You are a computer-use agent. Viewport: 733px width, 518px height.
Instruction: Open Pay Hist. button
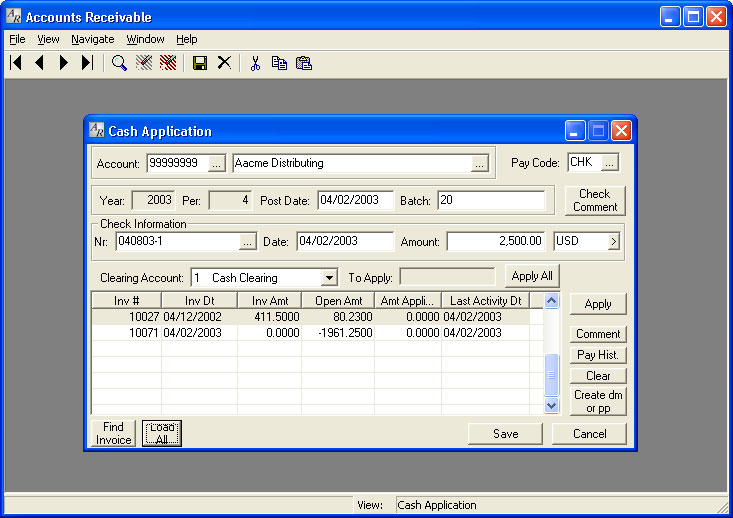(598, 355)
